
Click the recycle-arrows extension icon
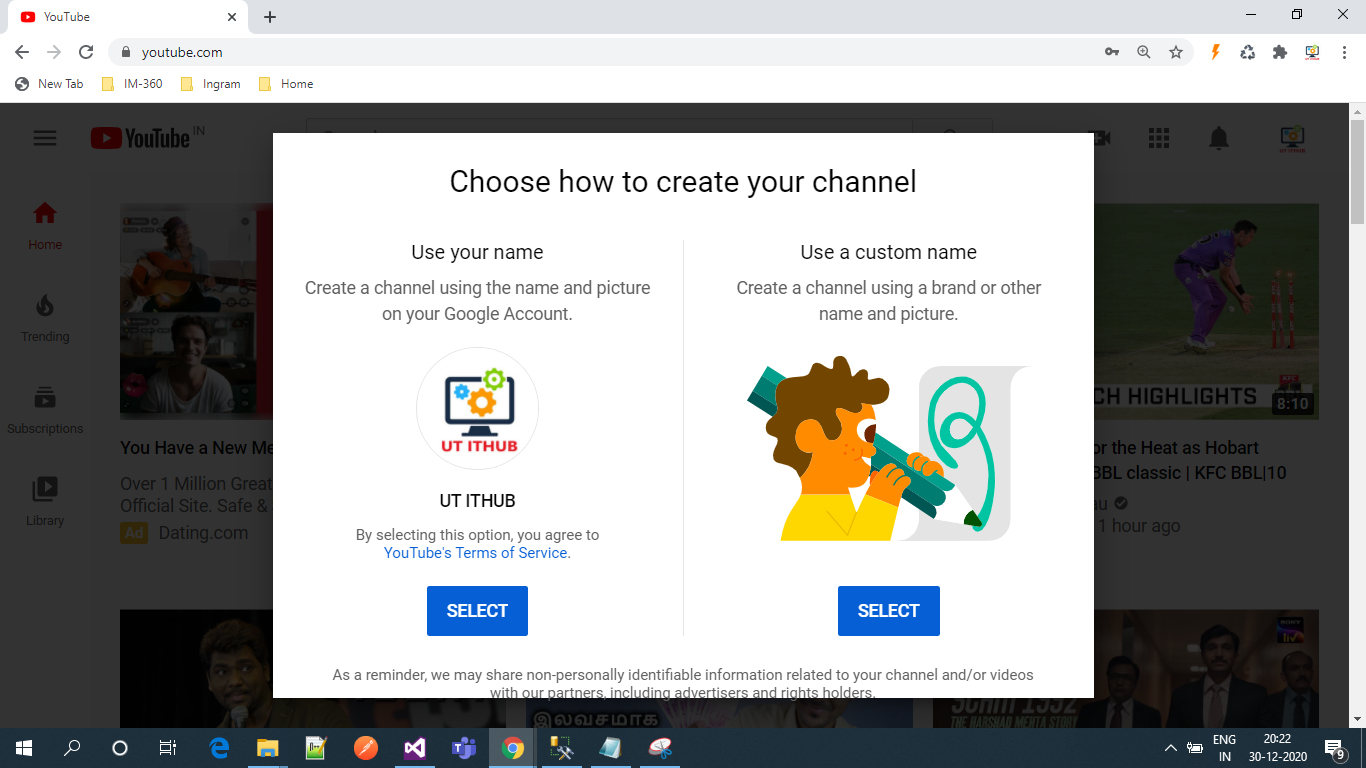click(x=1248, y=52)
